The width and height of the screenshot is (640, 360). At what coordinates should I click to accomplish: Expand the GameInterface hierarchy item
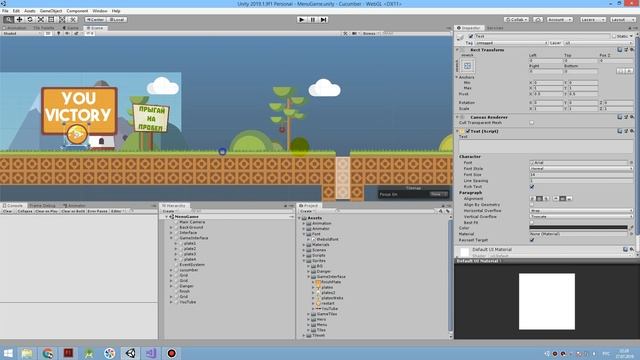(x=171, y=238)
